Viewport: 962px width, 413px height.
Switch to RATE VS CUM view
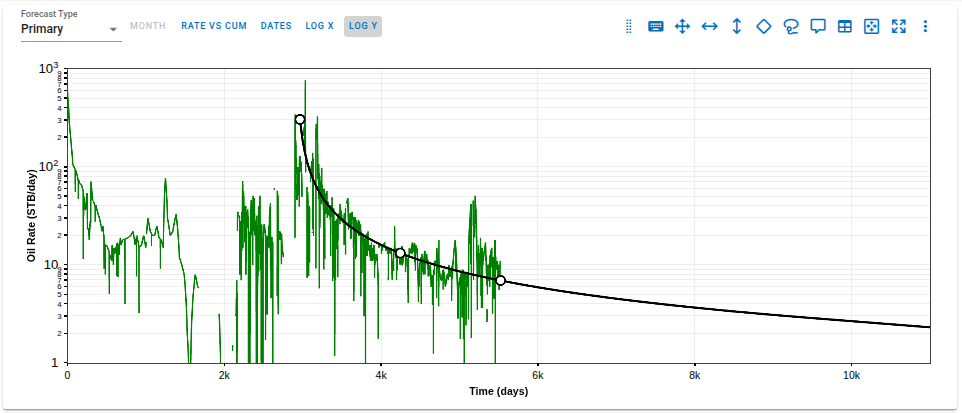click(214, 26)
